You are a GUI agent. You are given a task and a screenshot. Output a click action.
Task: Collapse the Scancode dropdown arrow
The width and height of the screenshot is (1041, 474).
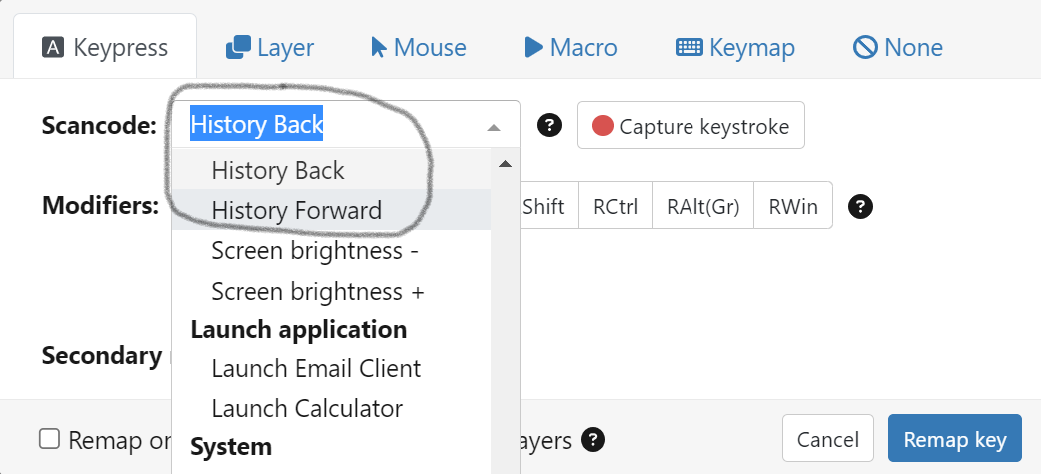493,127
